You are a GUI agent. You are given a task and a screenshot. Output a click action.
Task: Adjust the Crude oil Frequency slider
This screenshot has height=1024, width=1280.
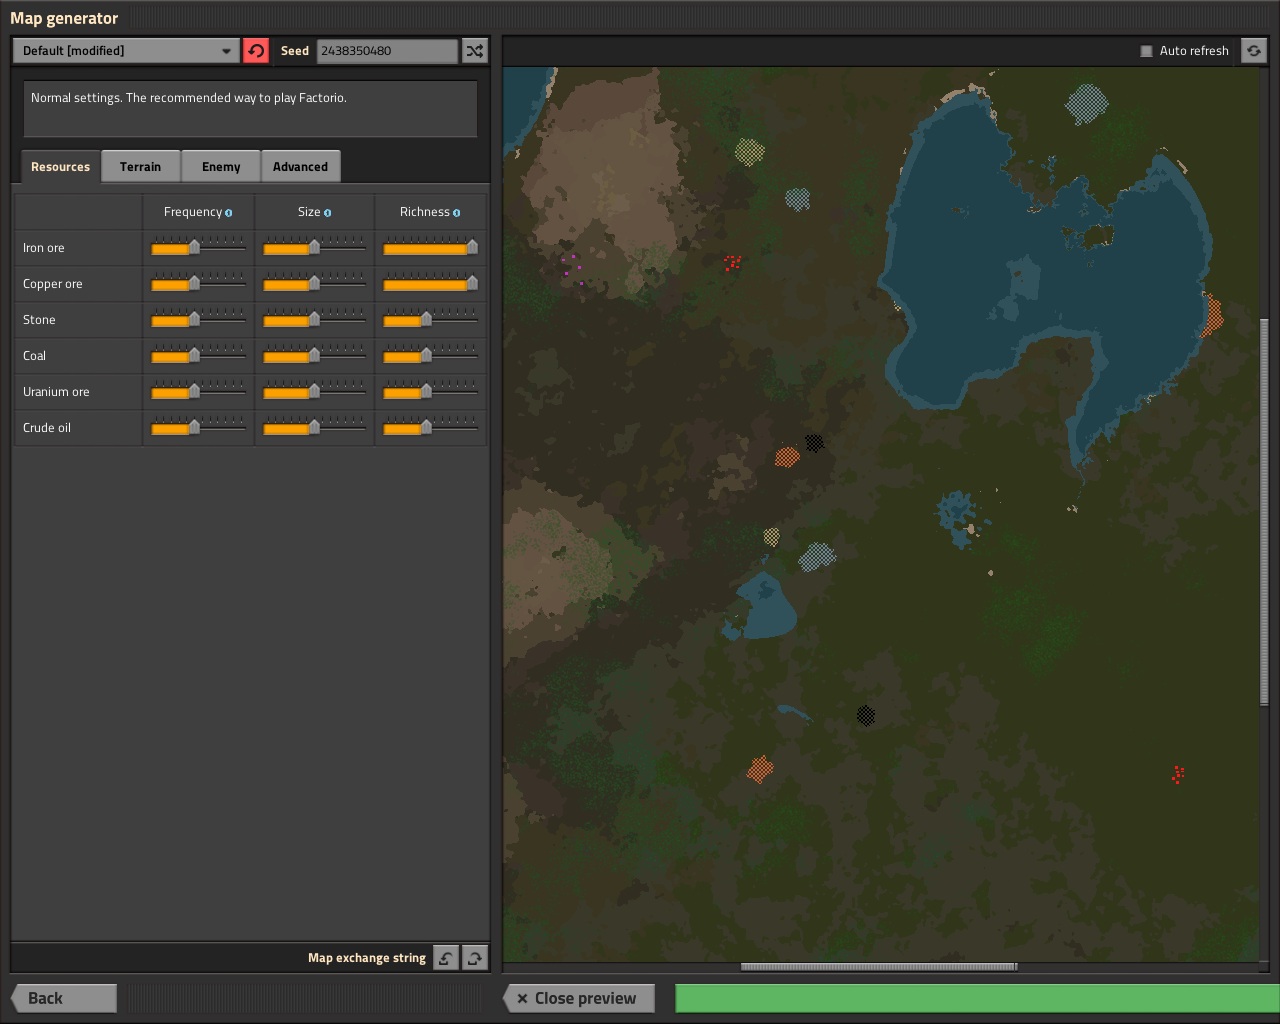[198, 427]
